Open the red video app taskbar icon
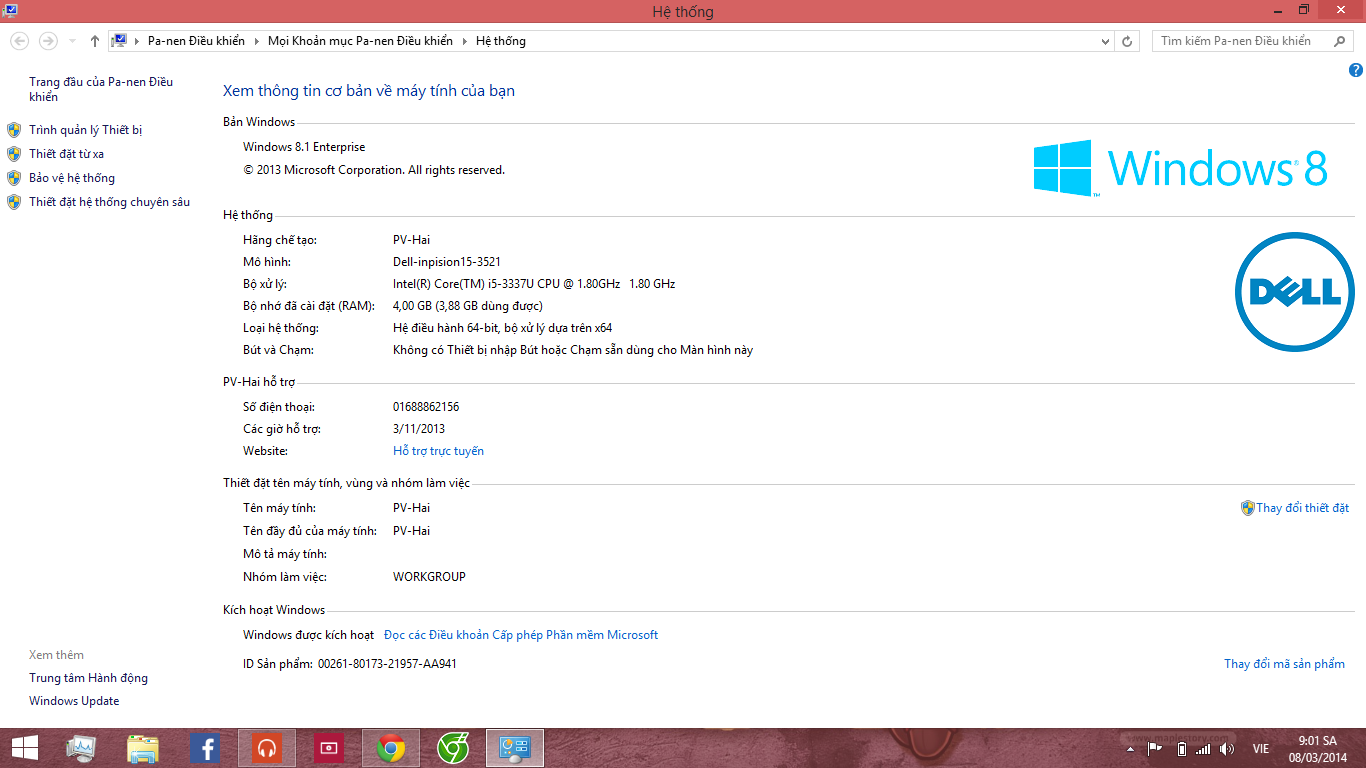 [329, 748]
